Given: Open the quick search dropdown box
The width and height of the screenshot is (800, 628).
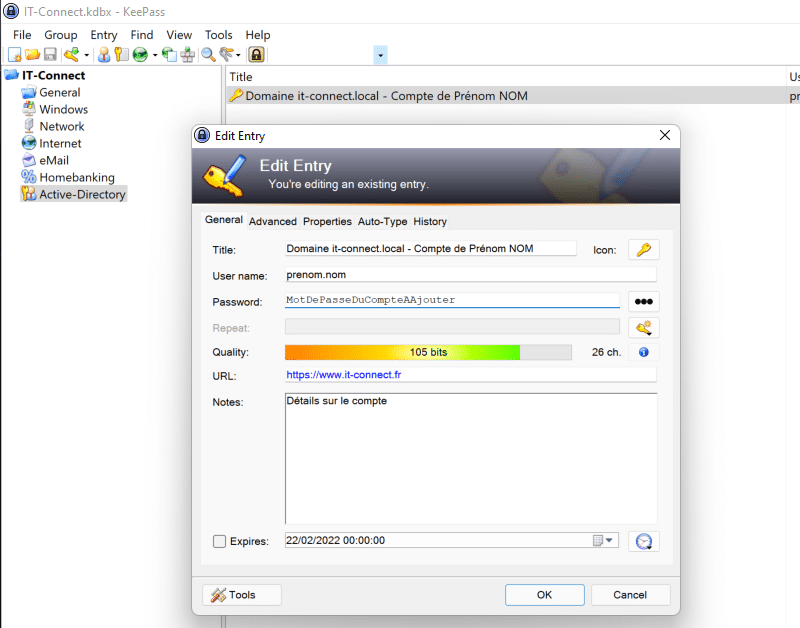Looking at the screenshot, I should coord(379,55).
